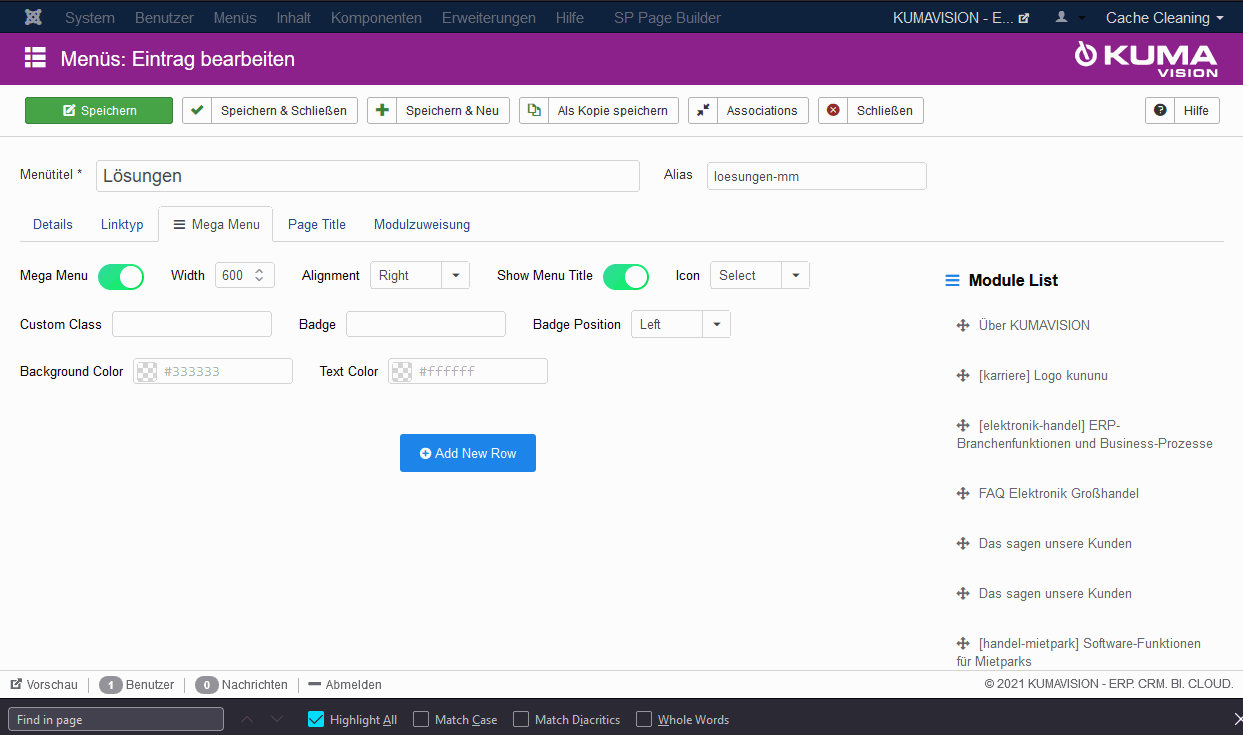The image size is (1243, 735).
Task: Click the Badge input field
Action: [x=426, y=324]
